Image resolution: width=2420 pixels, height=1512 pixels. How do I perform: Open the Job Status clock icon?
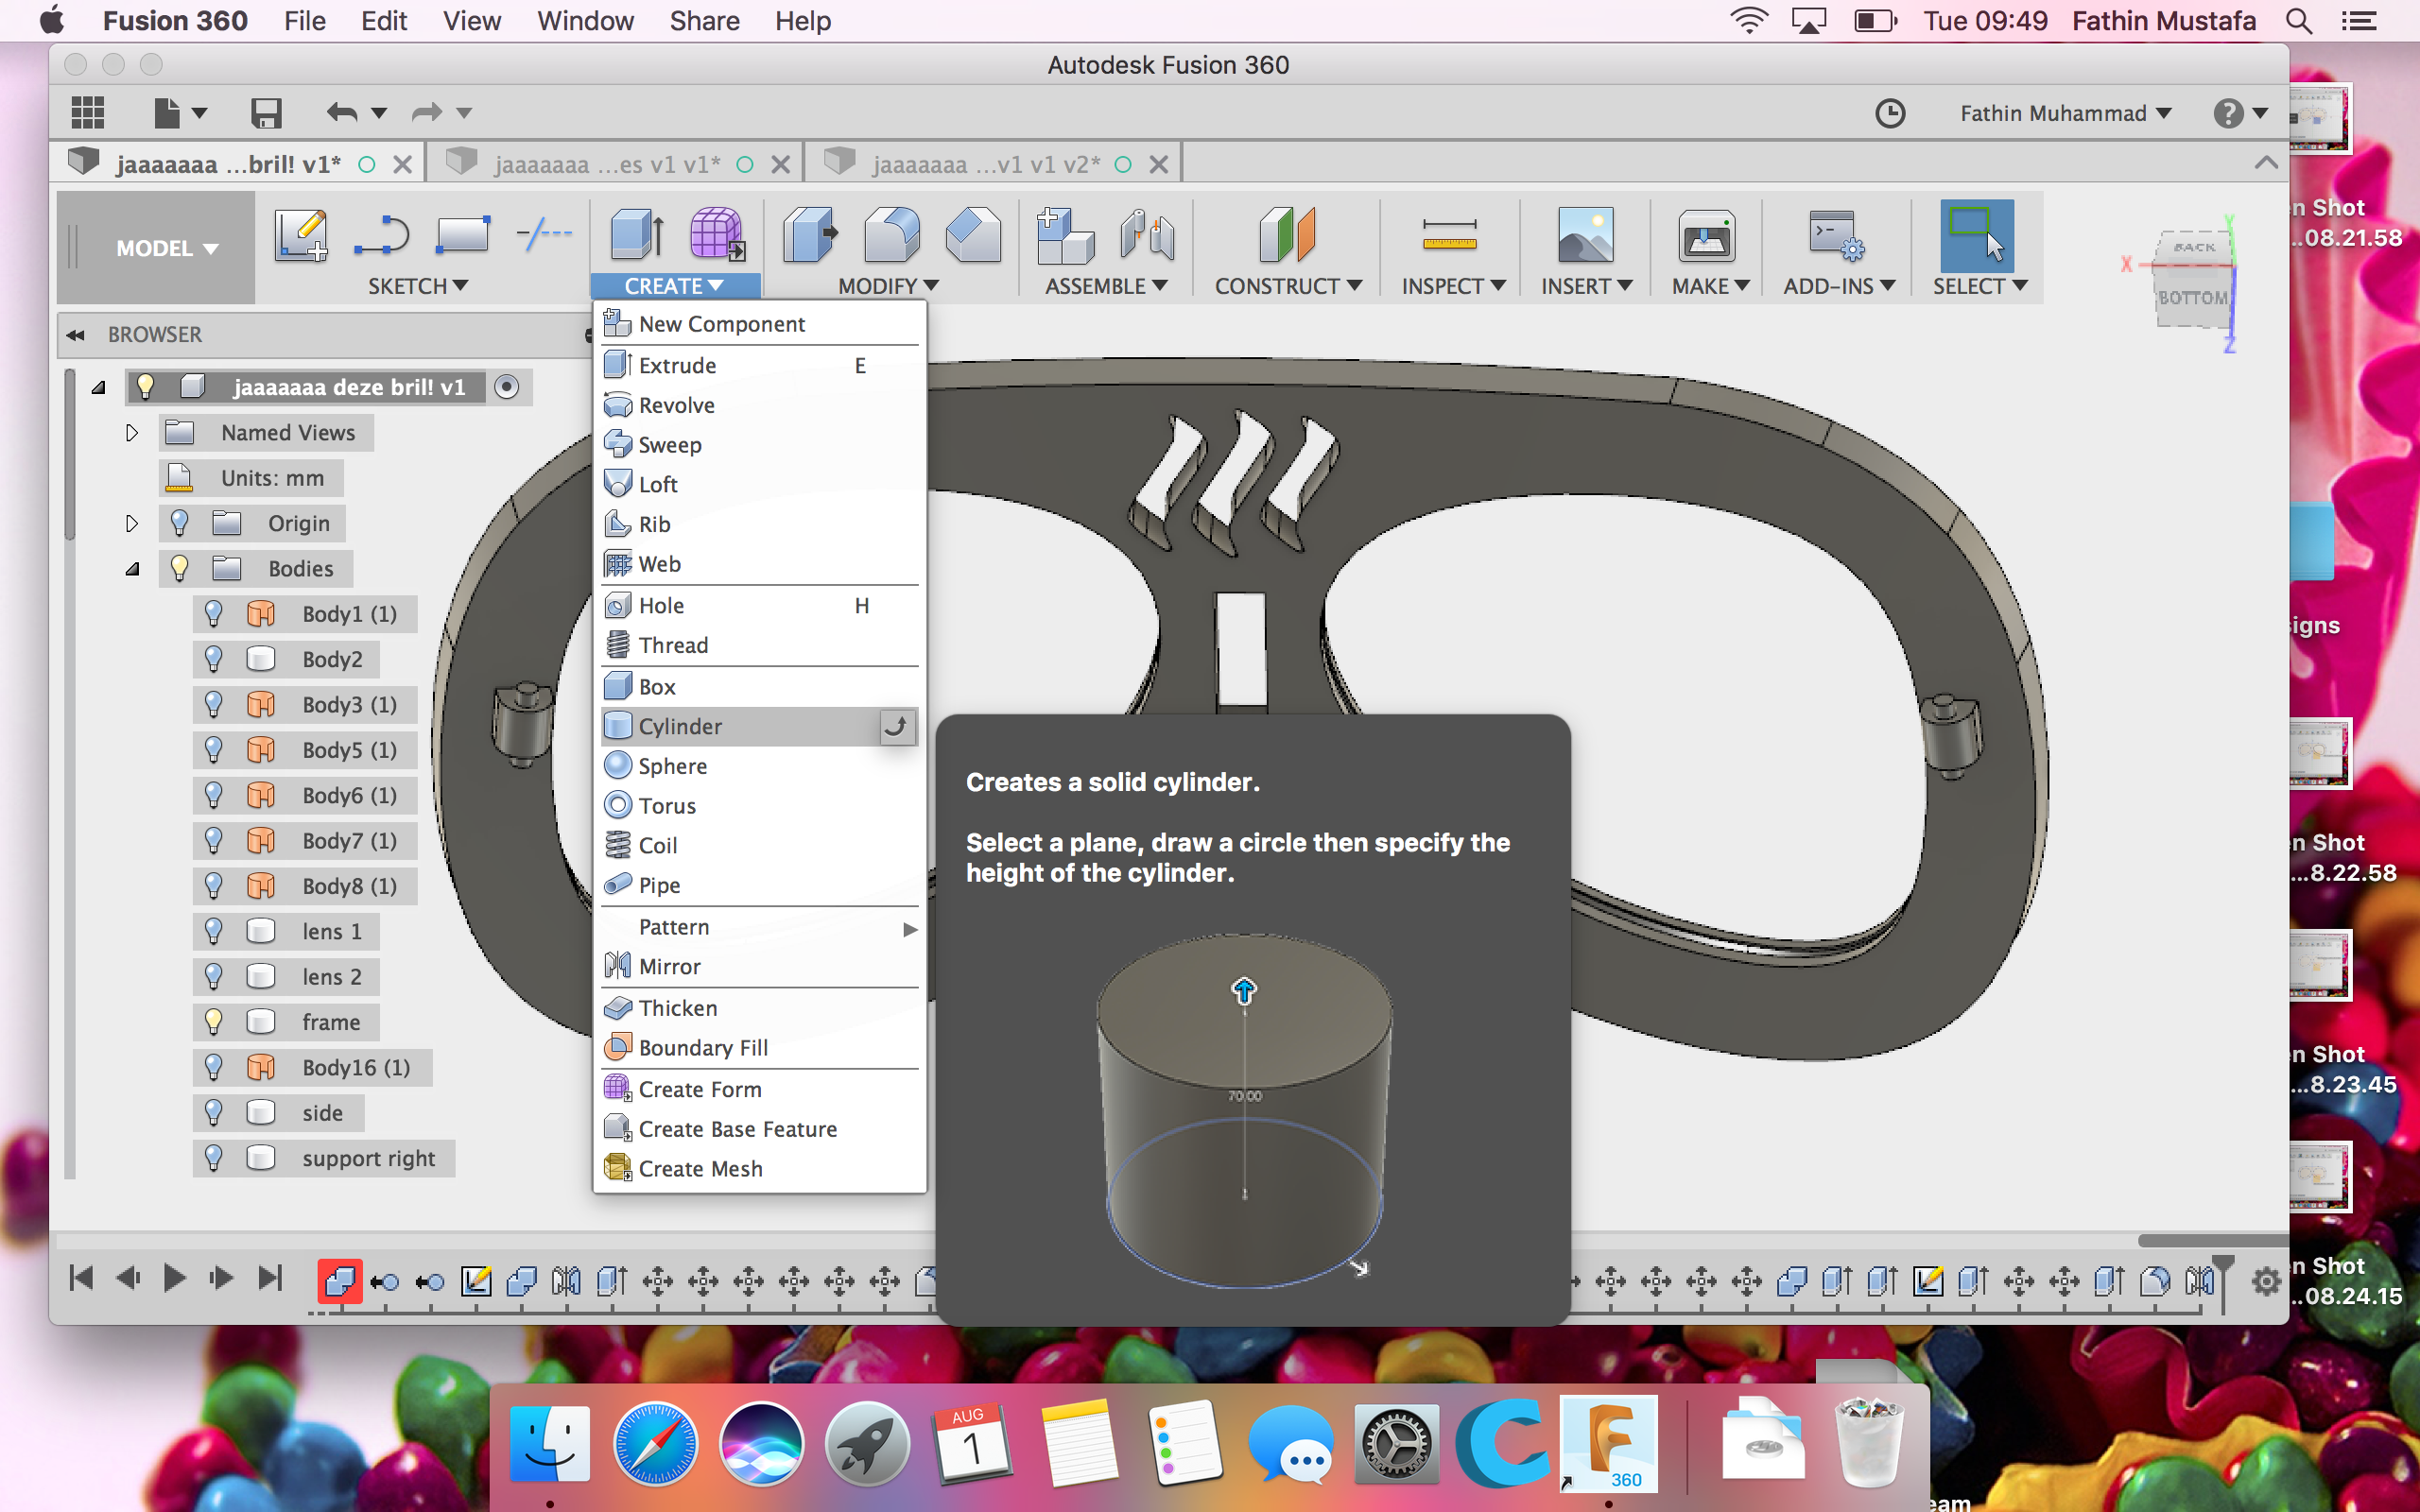coord(1889,113)
